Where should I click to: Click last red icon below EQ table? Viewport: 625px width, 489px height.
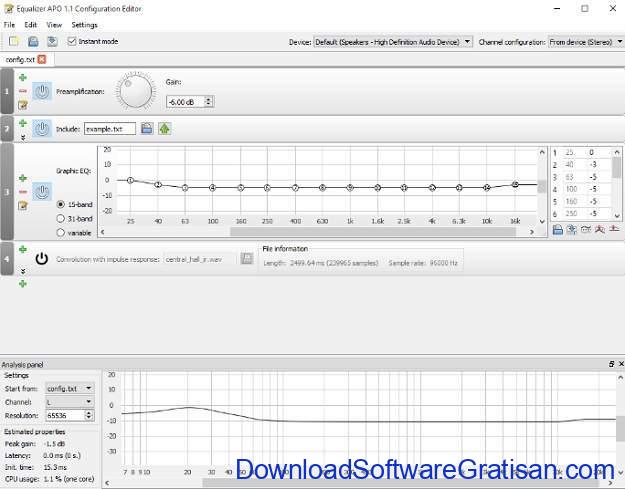coord(614,229)
